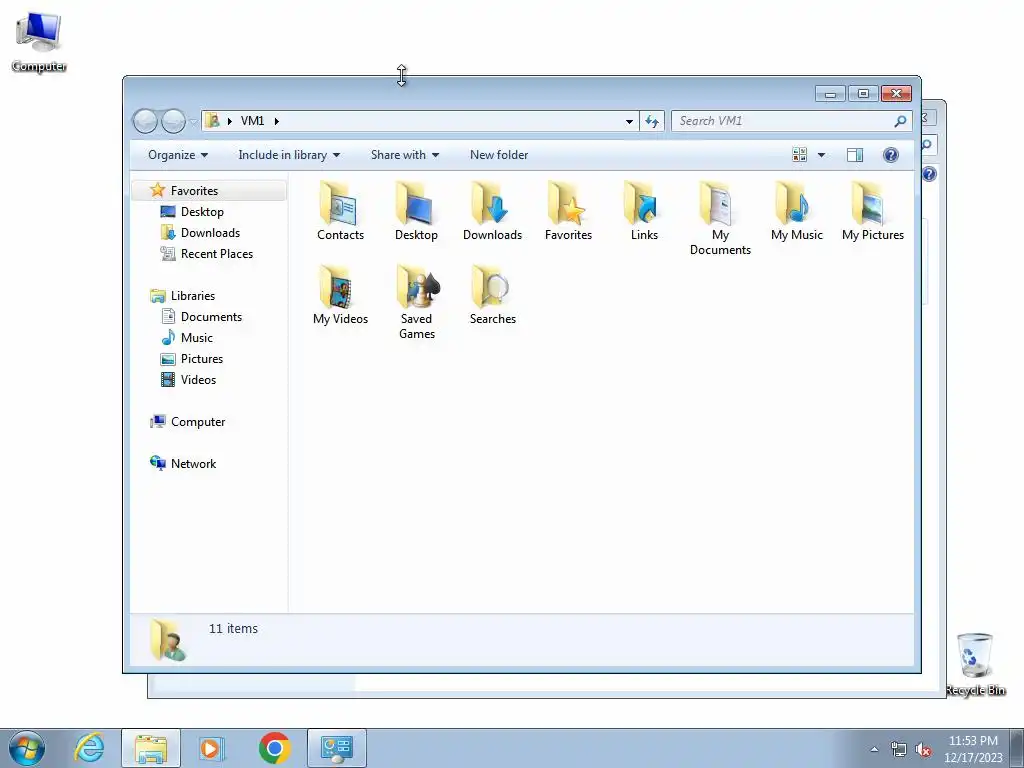1024x768 pixels.
Task: Open the Organize dropdown menu
Action: click(x=178, y=155)
